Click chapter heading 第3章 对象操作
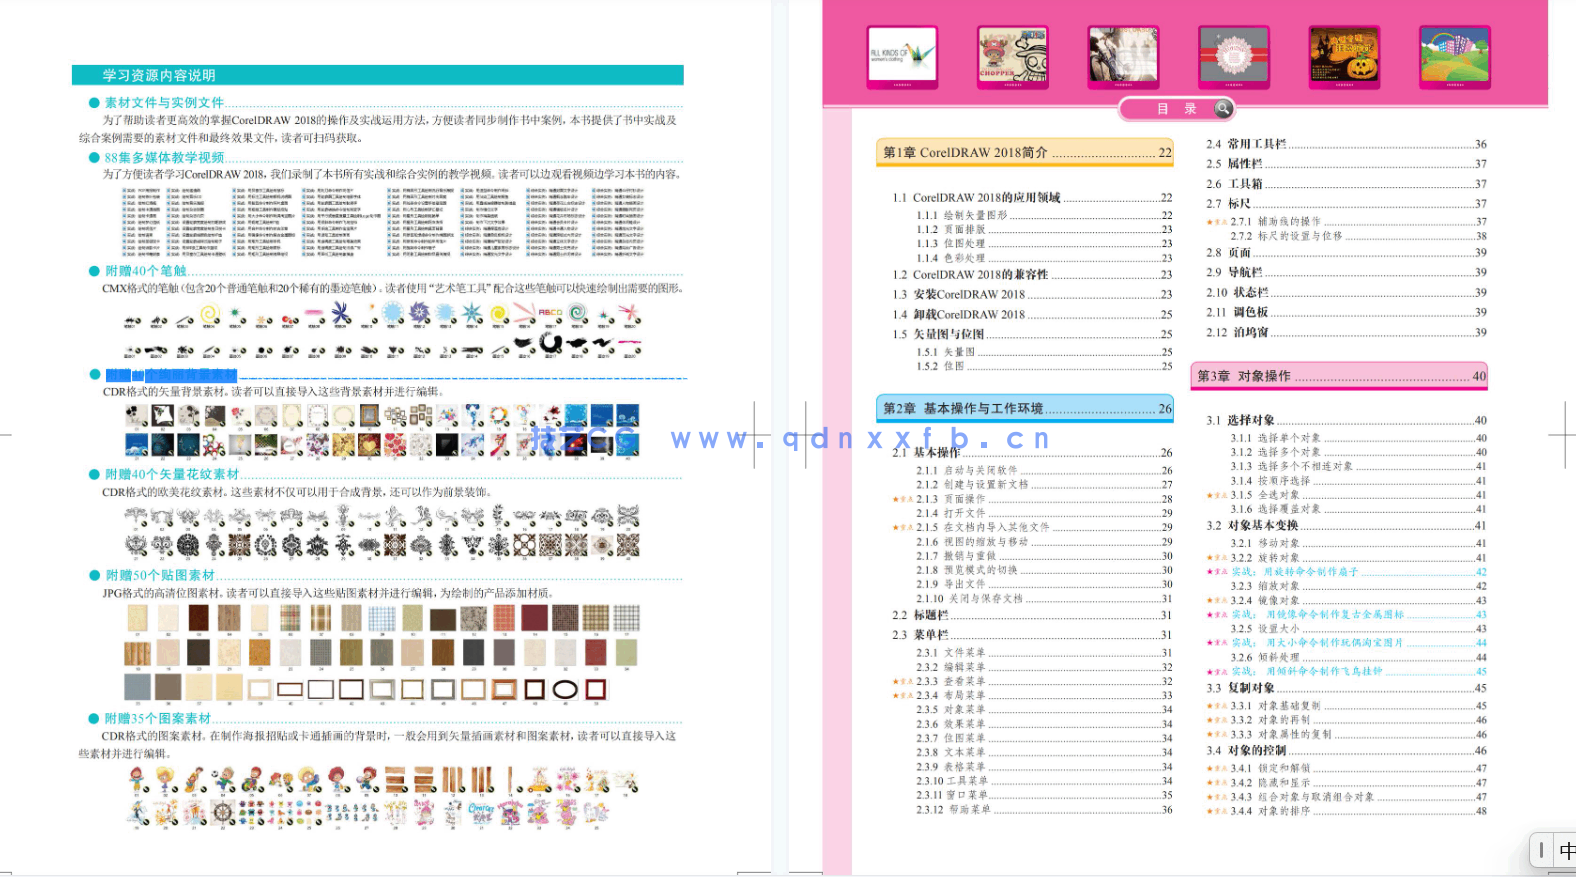This screenshot has width=1576, height=877. [x=1339, y=376]
